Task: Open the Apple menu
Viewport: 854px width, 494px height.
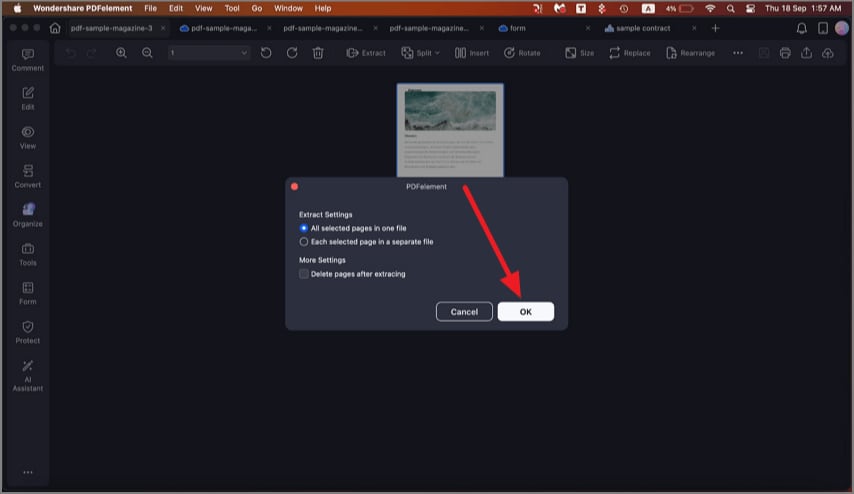Action: 17,8
